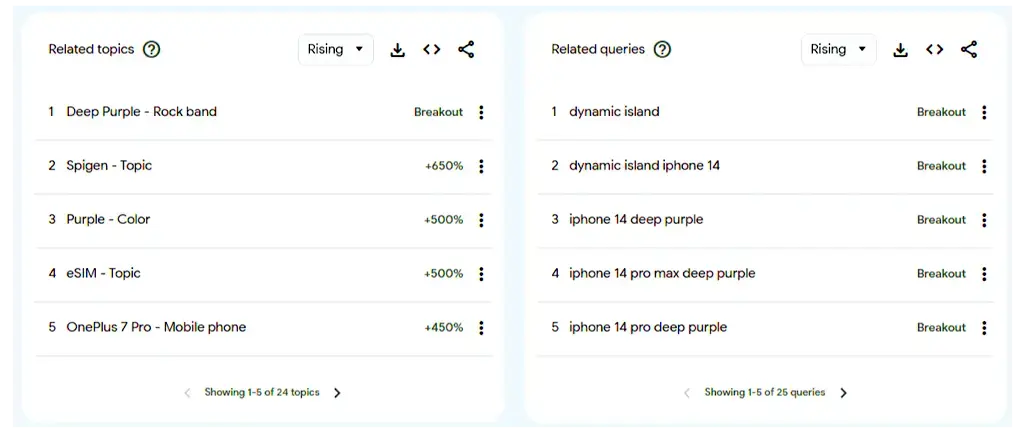The image size is (1024, 432).
Task: Open dynamic island iphone 14 query
Action: tap(645, 166)
